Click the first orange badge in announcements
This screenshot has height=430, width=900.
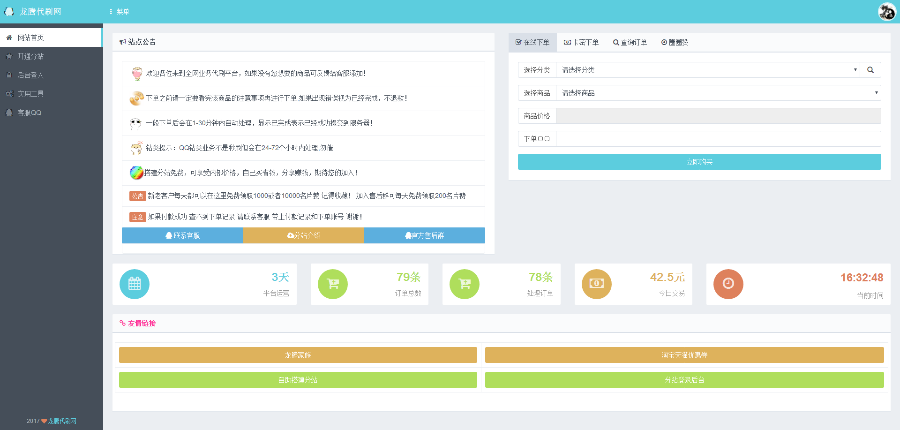click(137, 196)
